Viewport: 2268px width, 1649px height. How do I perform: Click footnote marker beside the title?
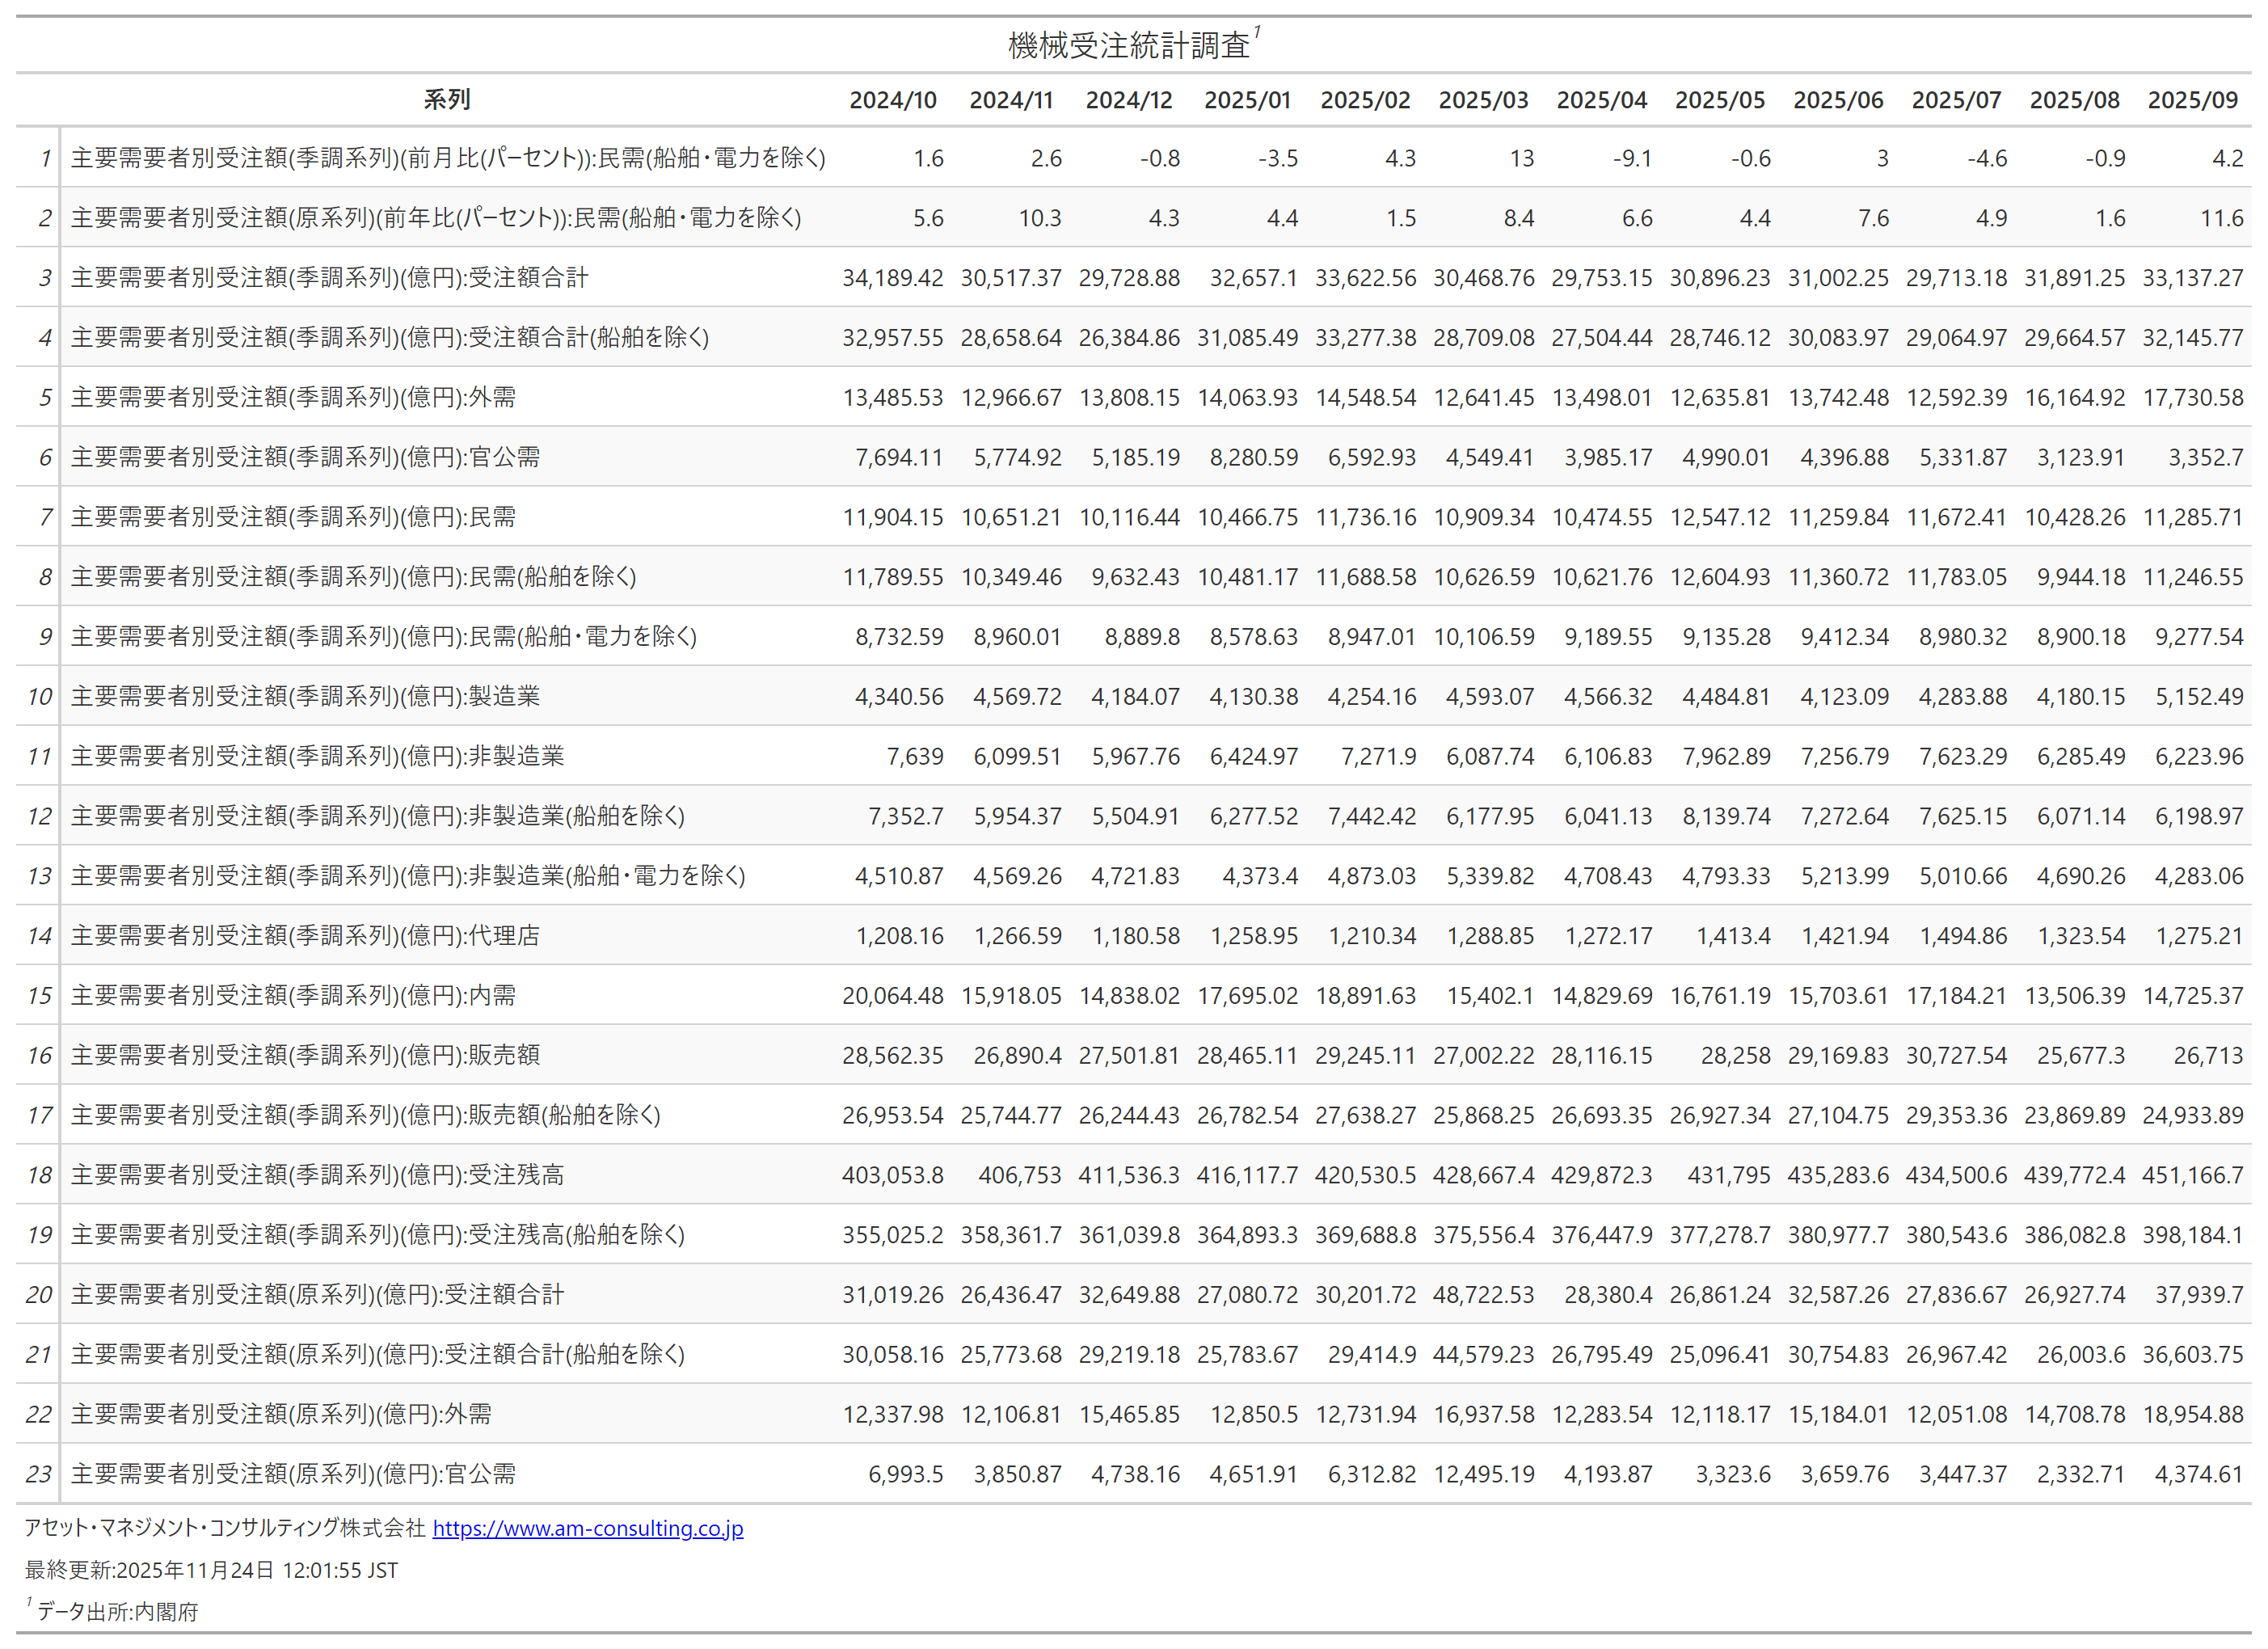[1257, 33]
